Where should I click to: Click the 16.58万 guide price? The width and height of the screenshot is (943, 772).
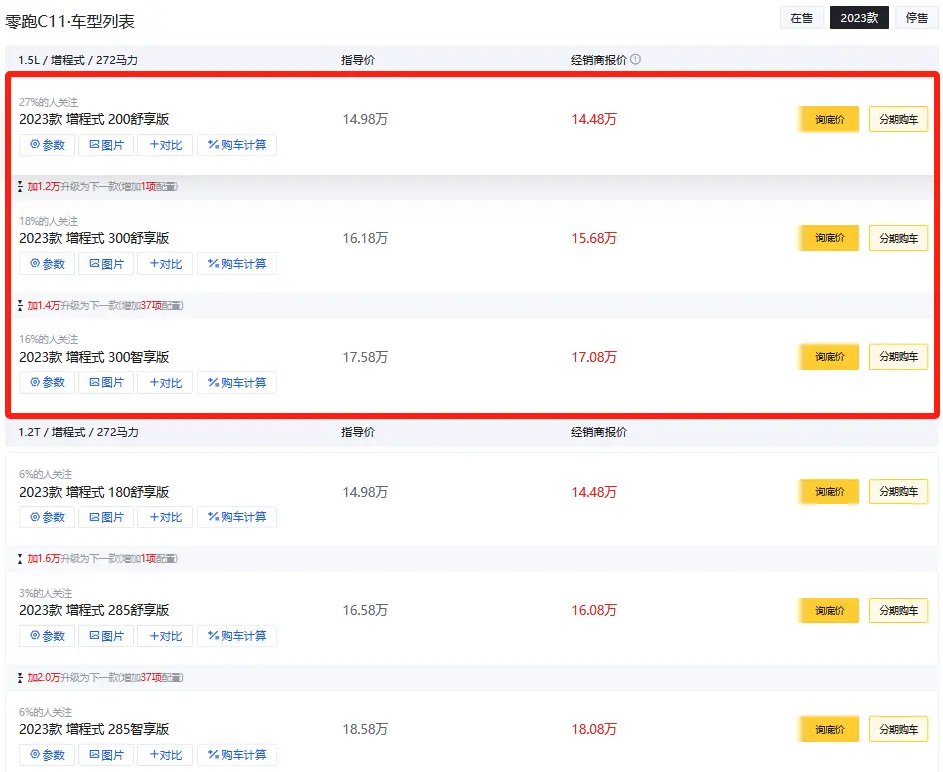click(x=365, y=610)
